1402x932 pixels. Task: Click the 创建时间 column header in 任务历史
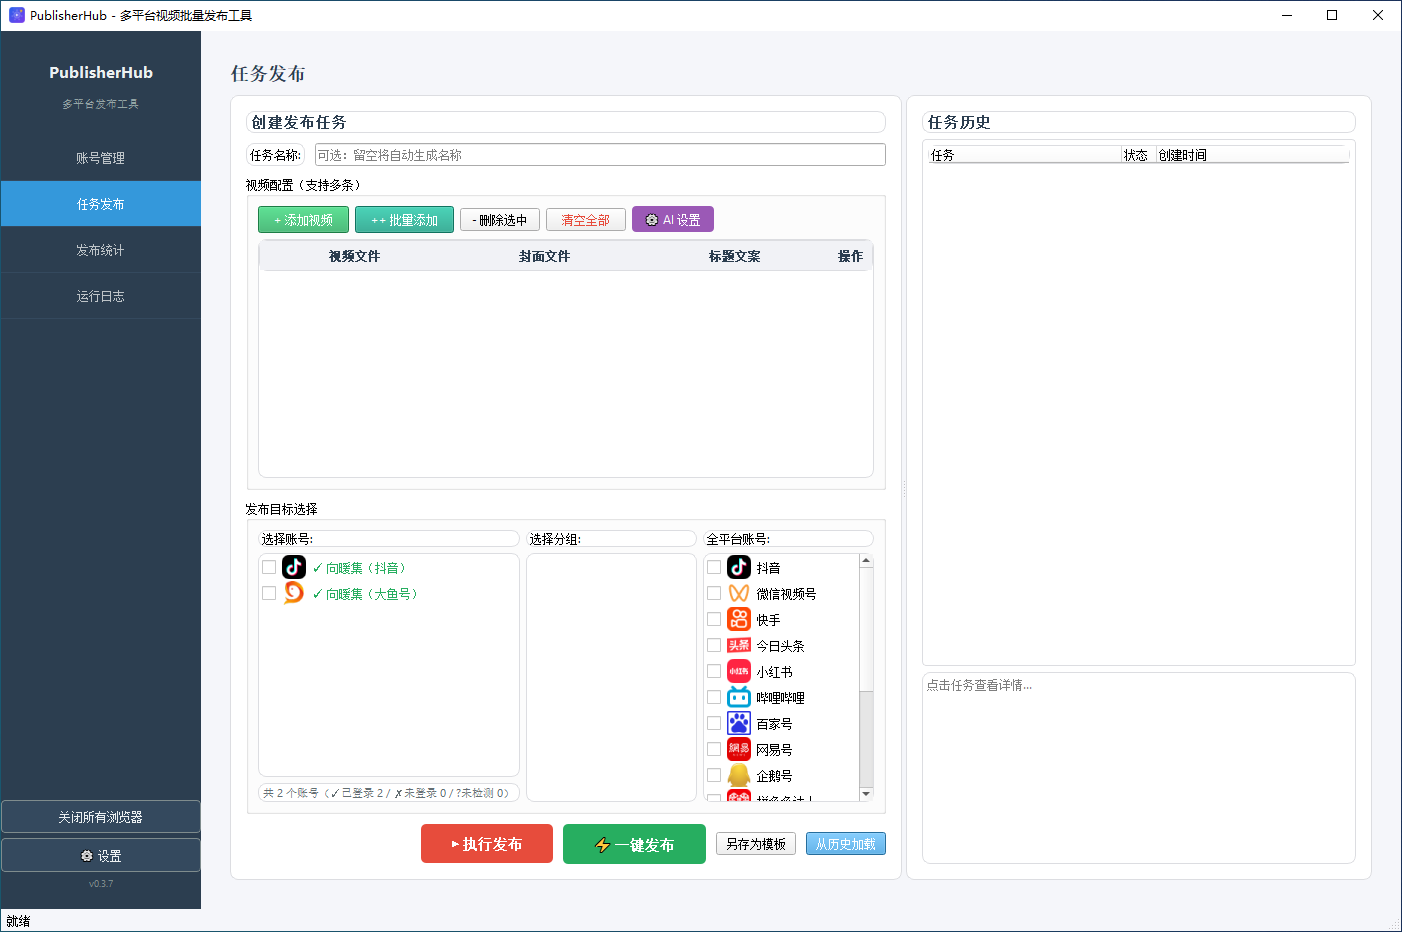tap(1252, 155)
